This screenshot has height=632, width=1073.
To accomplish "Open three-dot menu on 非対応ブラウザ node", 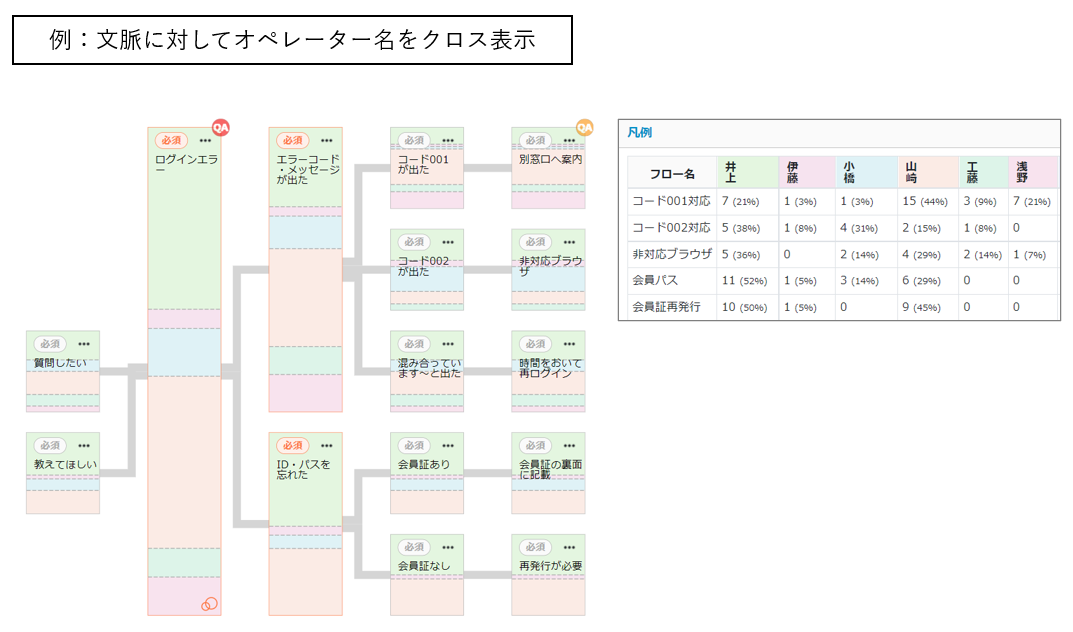I will coord(569,242).
